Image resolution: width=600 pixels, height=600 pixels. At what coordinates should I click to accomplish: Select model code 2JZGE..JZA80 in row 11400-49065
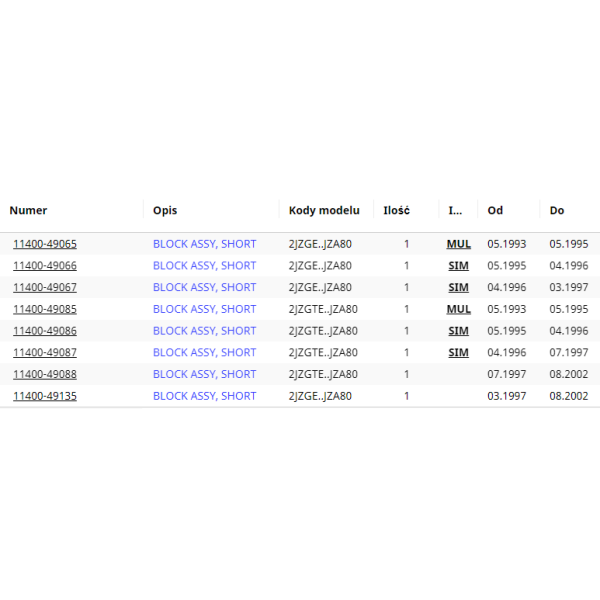(320, 244)
